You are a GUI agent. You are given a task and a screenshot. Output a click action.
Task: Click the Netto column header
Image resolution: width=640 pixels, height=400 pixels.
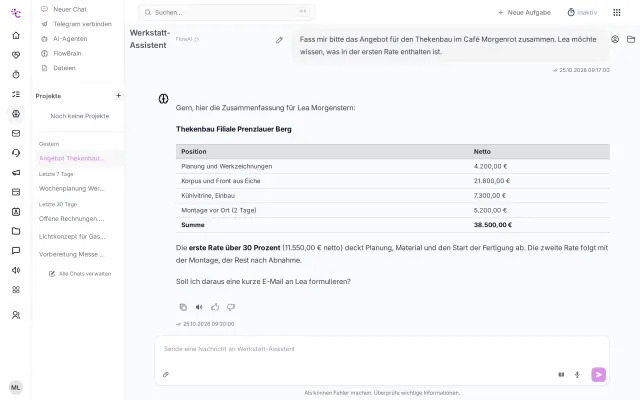[482, 151]
